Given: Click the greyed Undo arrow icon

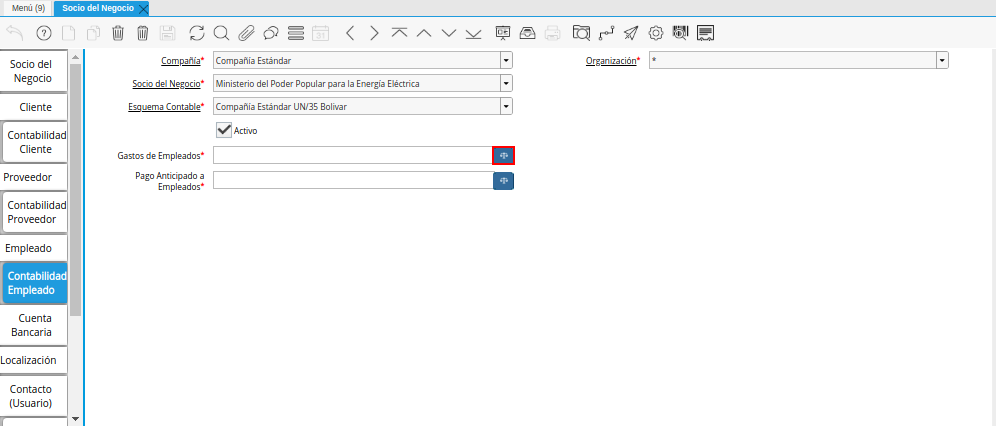Looking at the screenshot, I should [x=15, y=33].
